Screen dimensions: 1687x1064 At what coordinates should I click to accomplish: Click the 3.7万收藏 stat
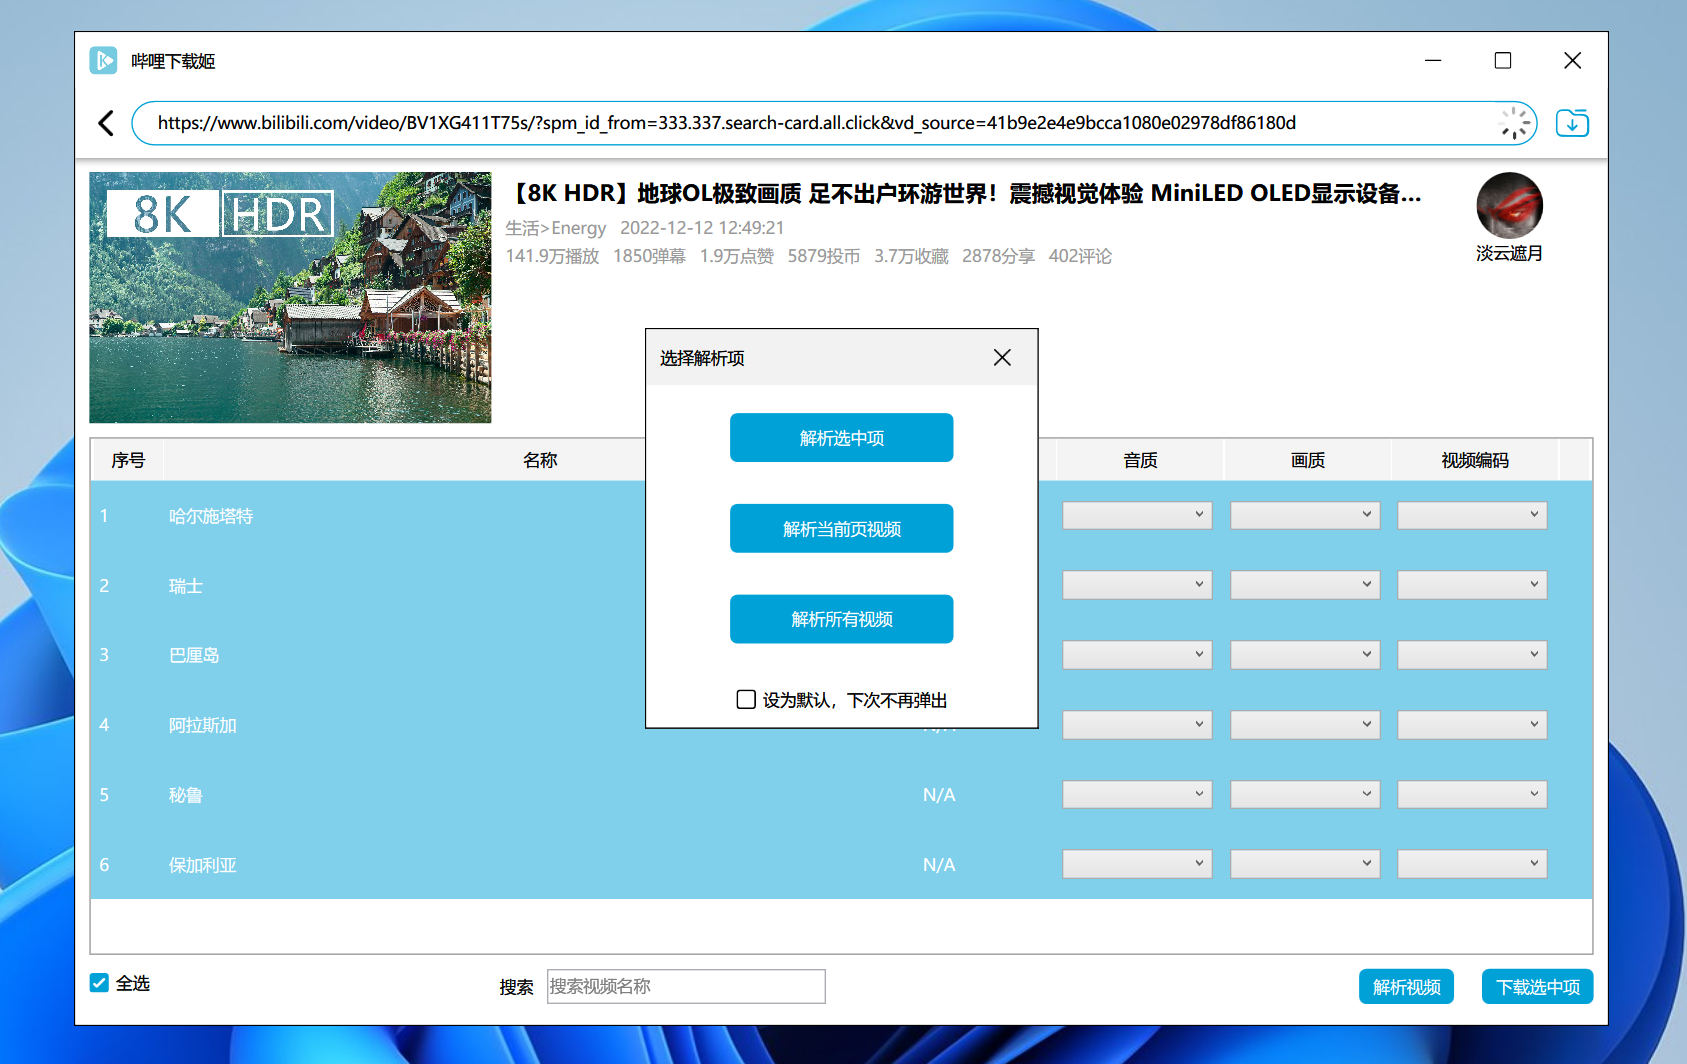coord(911,256)
